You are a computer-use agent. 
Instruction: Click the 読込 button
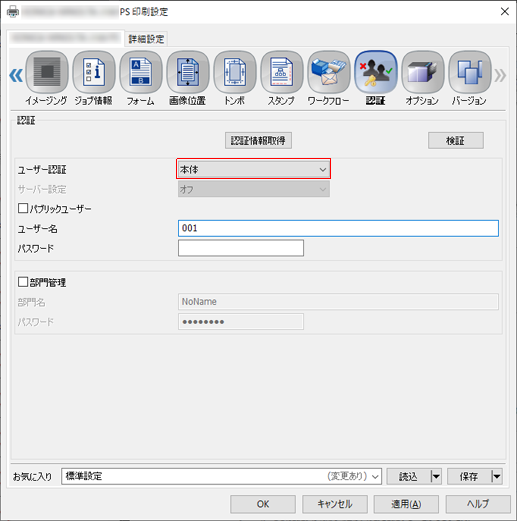point(409,476)
